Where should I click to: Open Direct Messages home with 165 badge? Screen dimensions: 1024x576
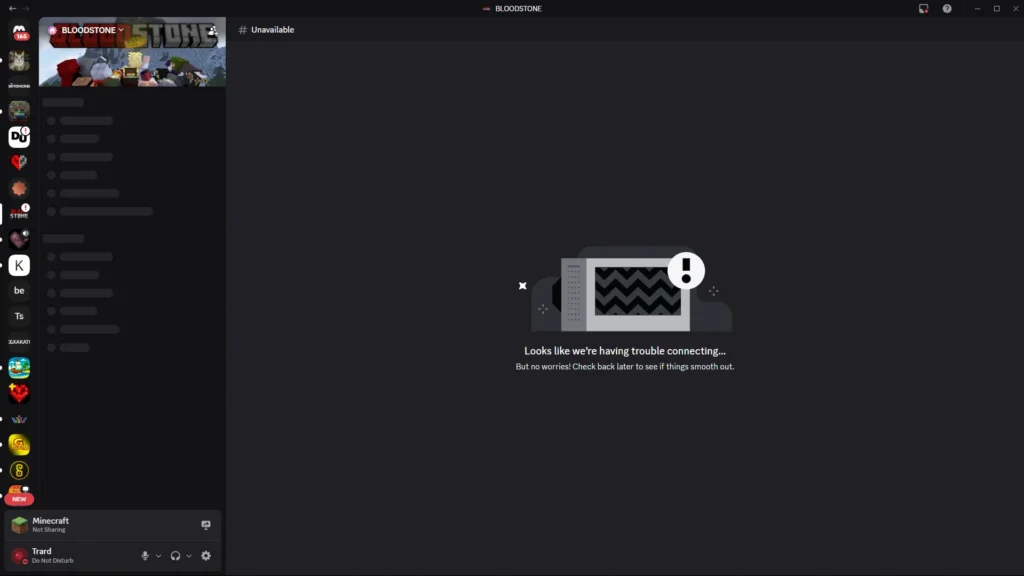[19, 32]
